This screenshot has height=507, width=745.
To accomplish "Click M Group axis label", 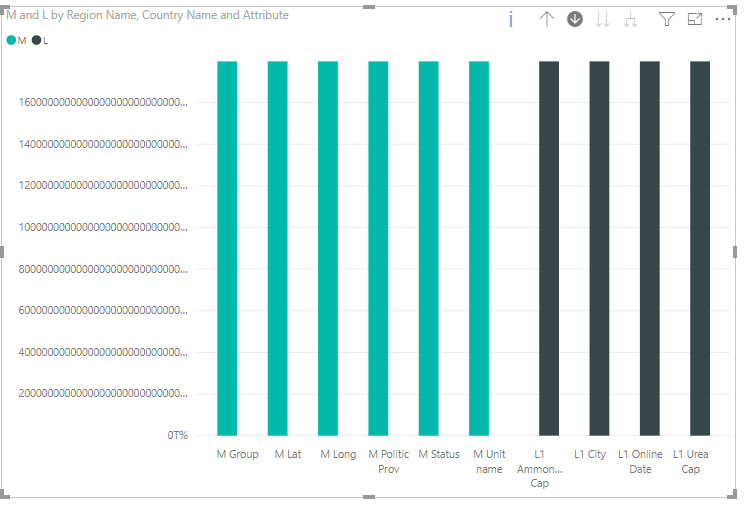I will pyautogui.click(x=238, y=454).
